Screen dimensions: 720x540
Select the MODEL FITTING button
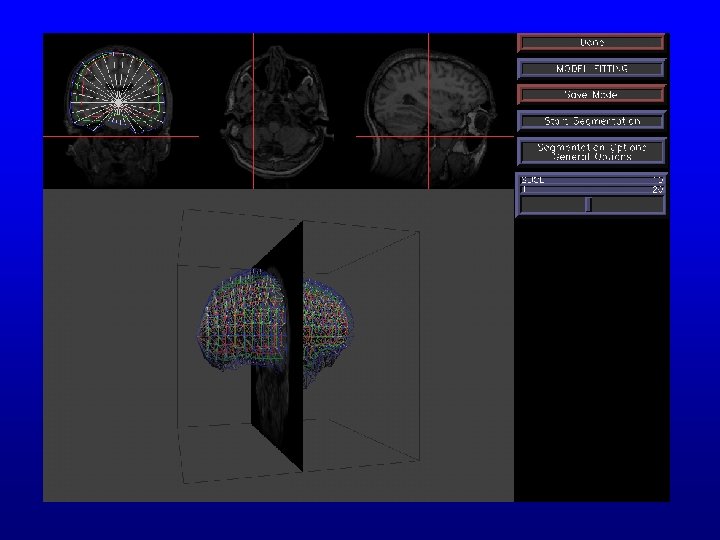591,69
